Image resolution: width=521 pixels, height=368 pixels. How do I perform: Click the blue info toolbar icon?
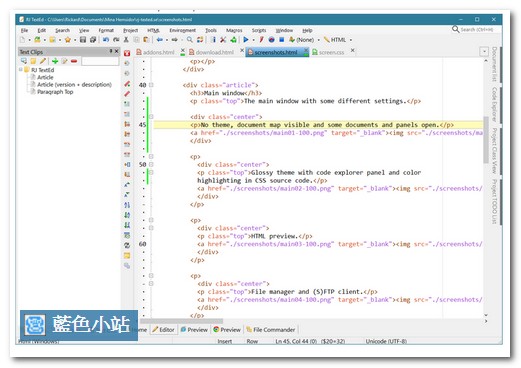pos(213,40)
